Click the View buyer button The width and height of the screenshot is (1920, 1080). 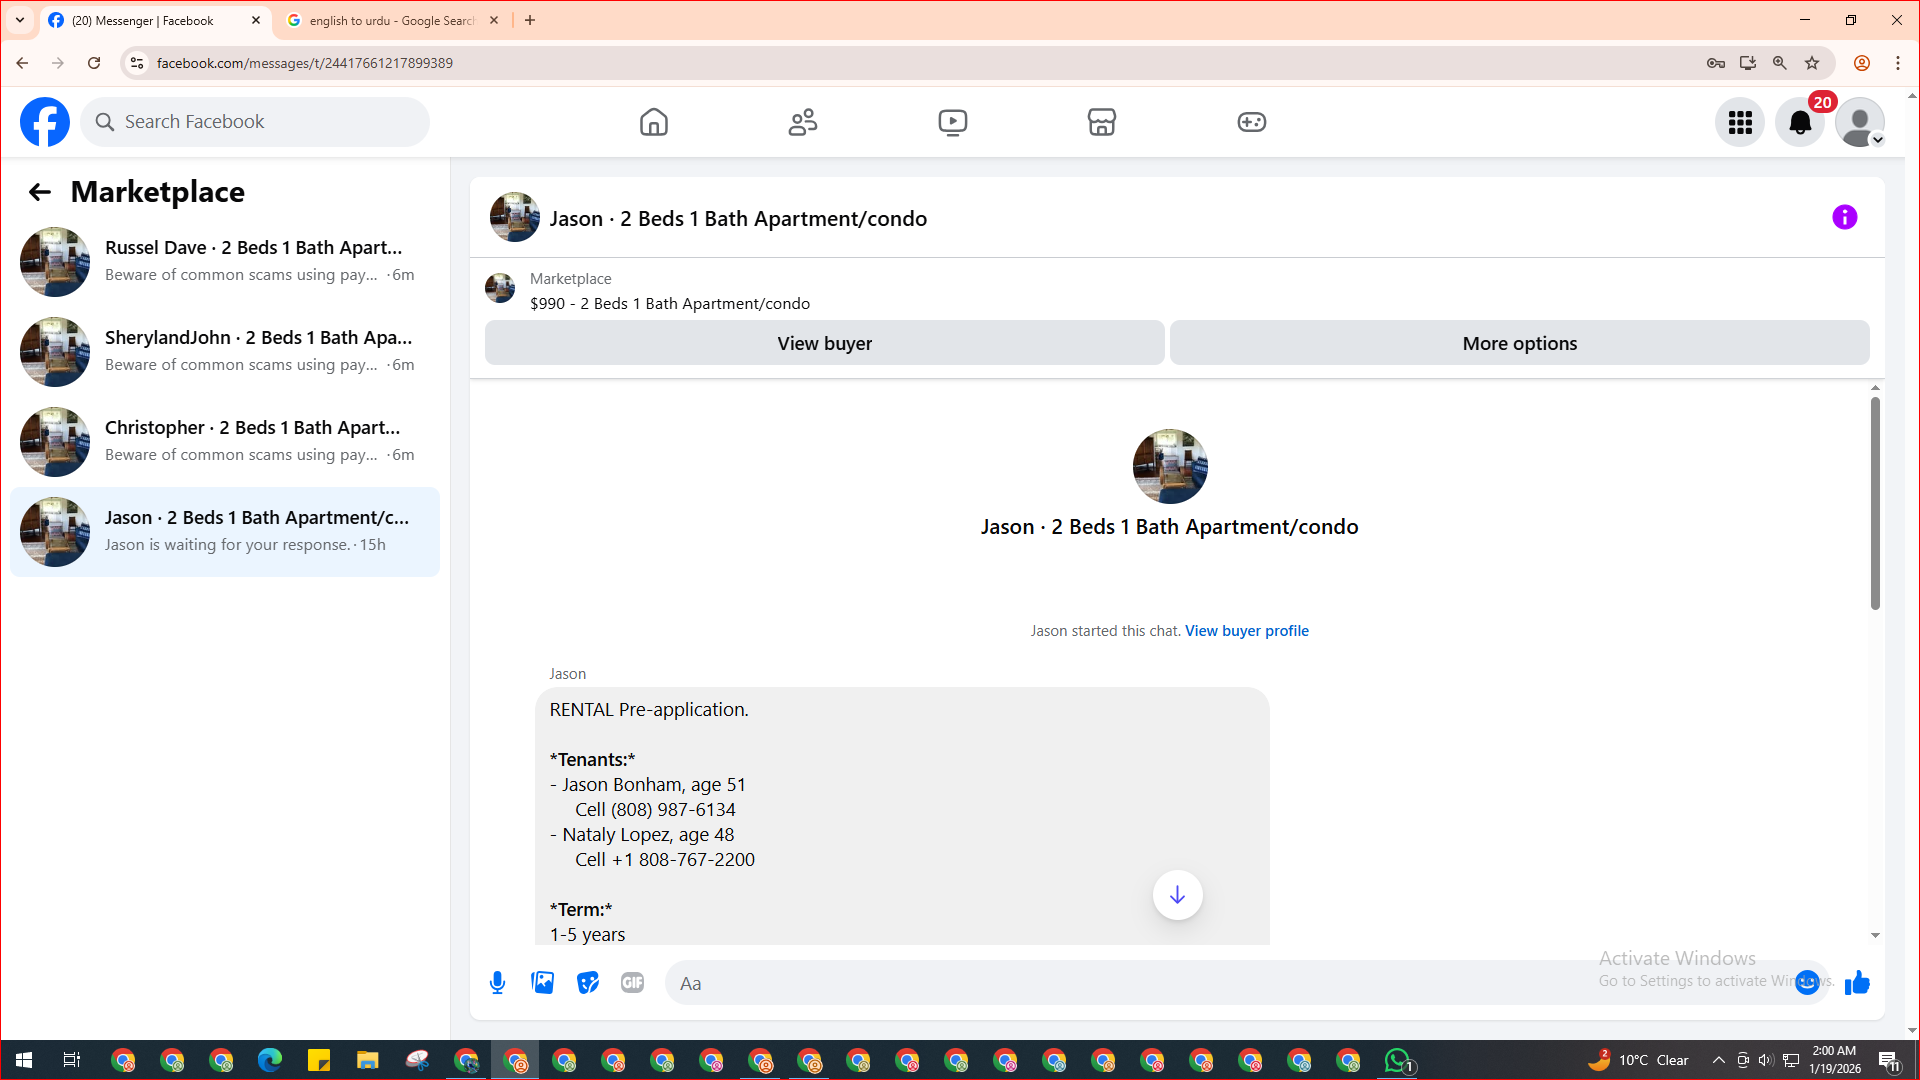(x=825, y=343)
